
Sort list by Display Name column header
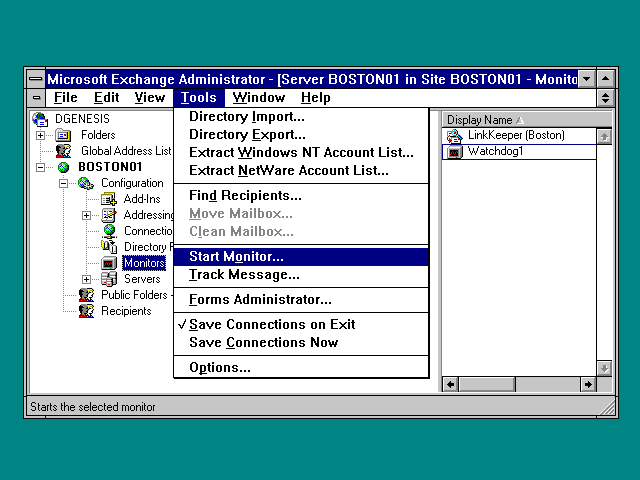point(527,120)
